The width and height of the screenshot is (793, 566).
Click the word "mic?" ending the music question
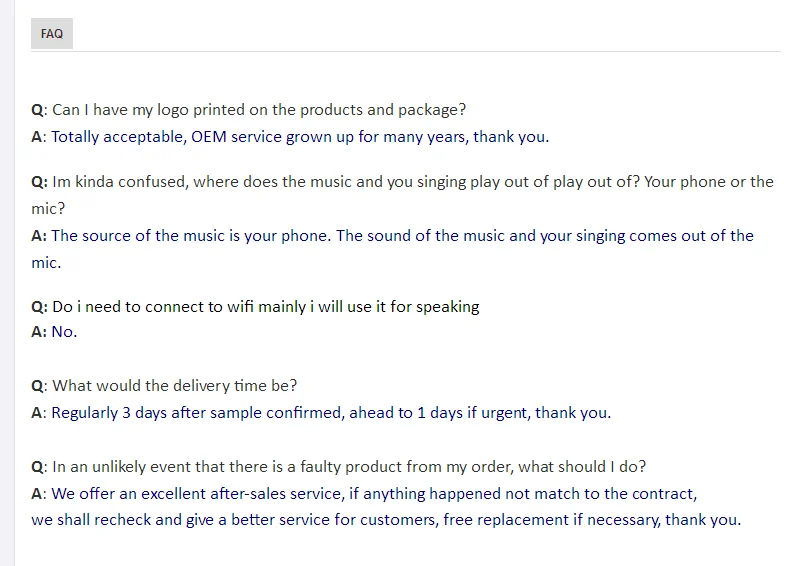coord(47,209)
